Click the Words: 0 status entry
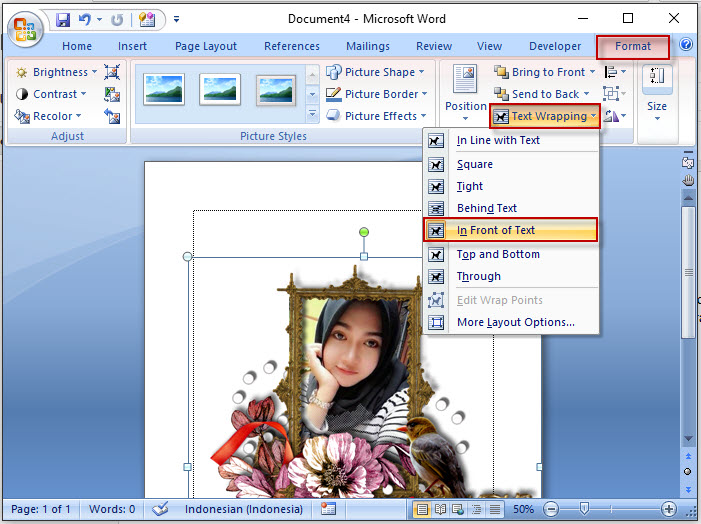The width and height of the screenshot is (701, 524). (x=112, y=509)
